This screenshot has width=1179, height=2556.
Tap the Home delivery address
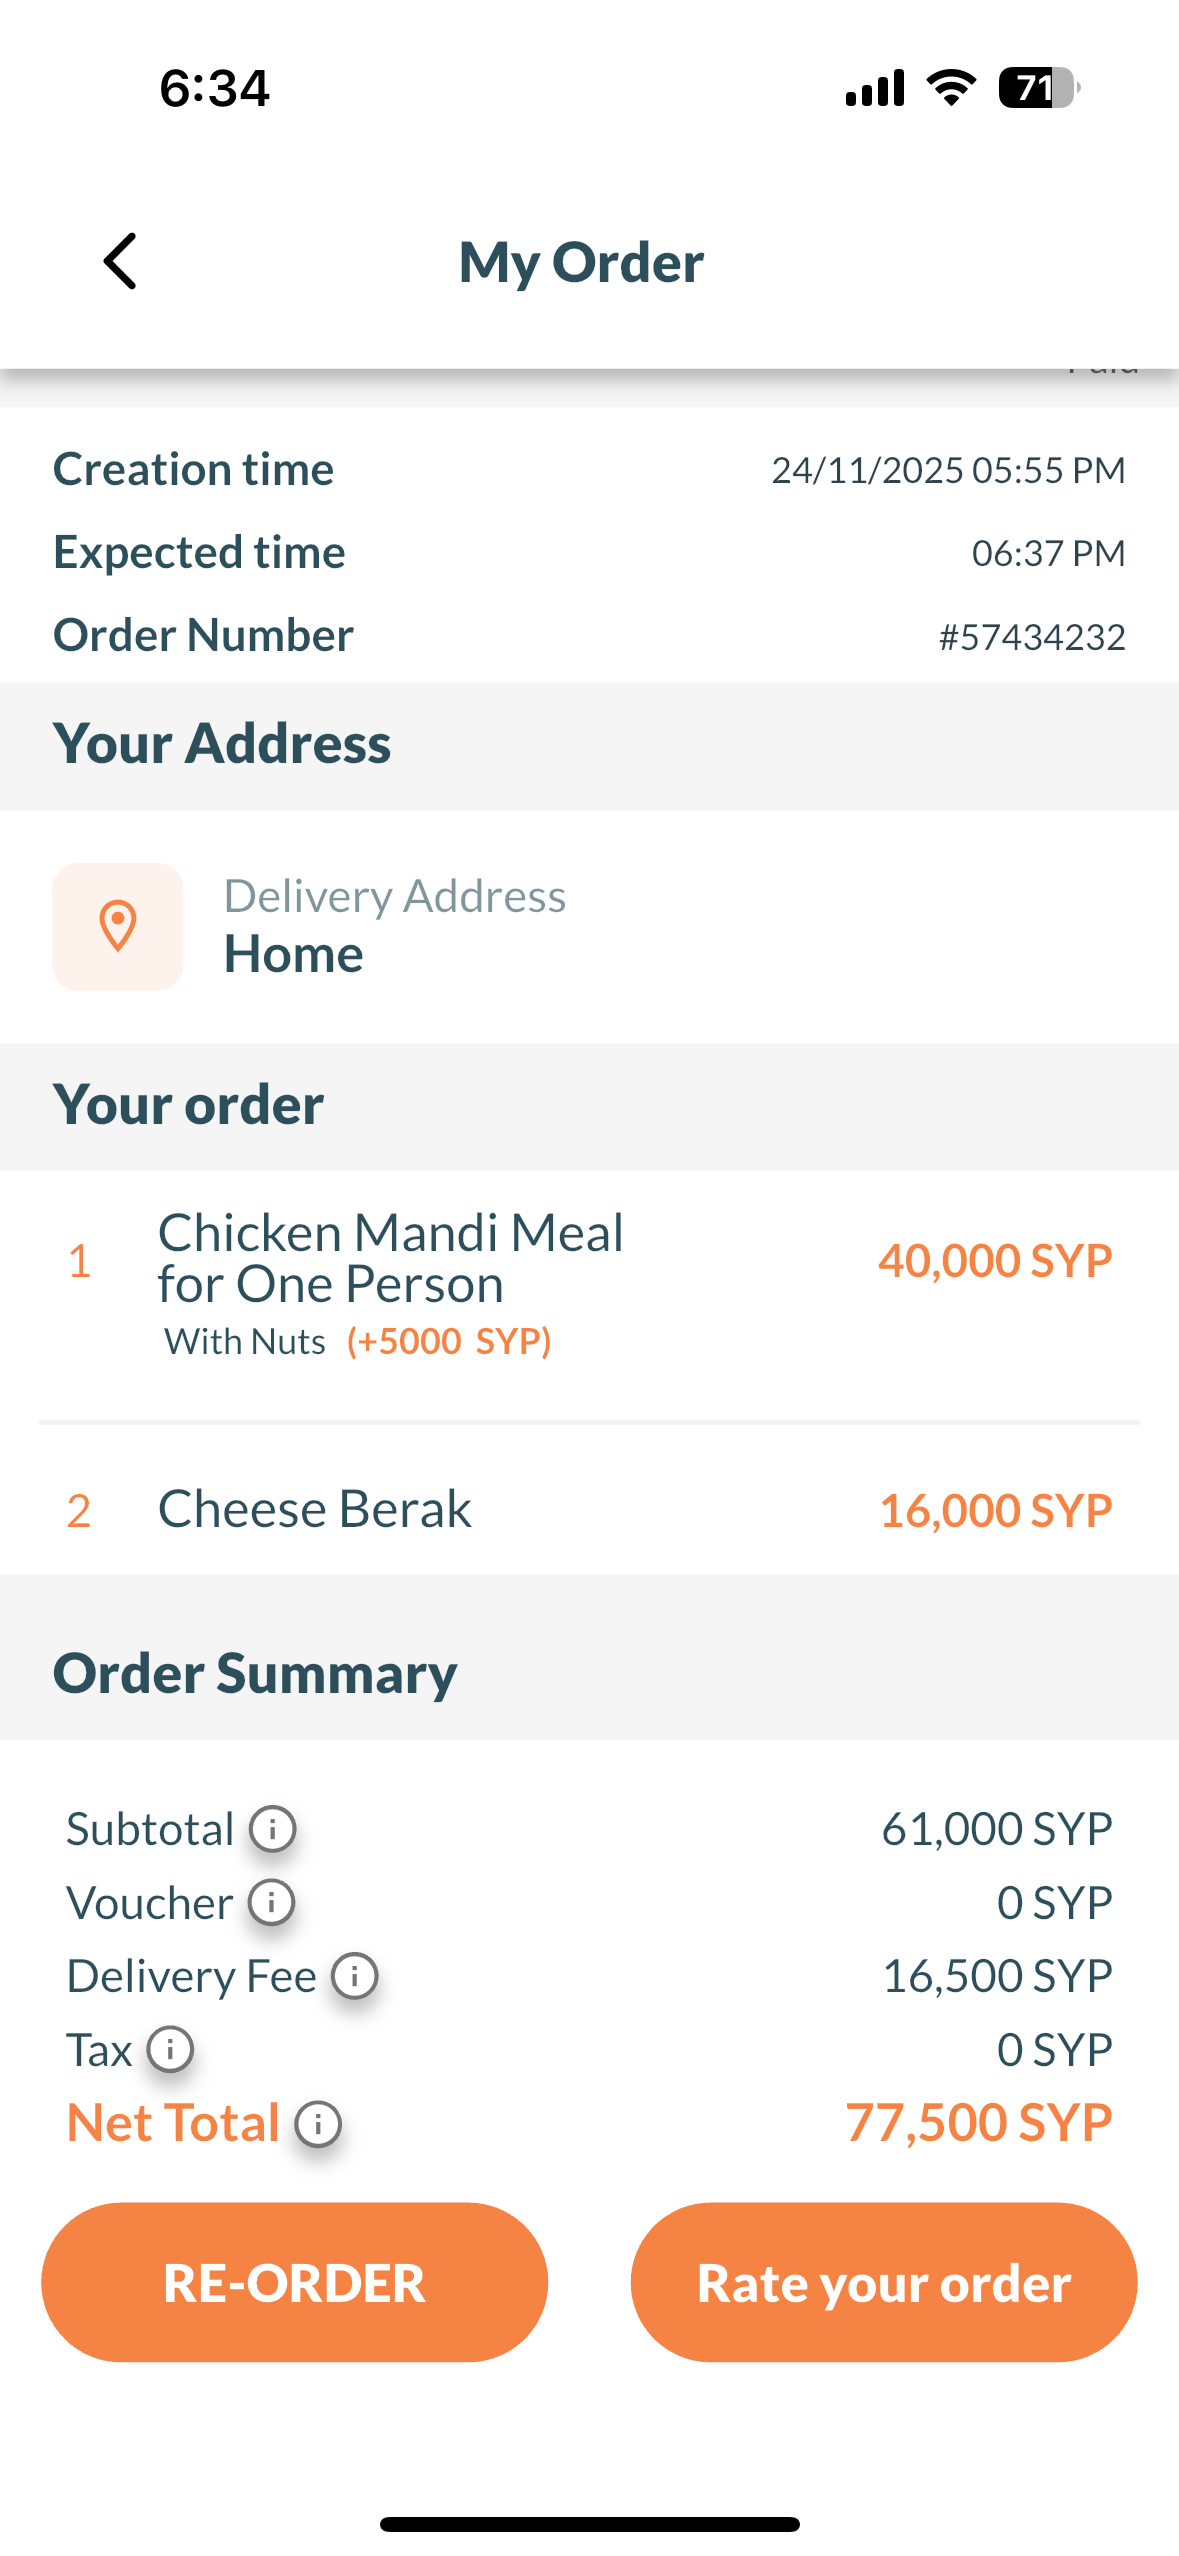point(293,954)
